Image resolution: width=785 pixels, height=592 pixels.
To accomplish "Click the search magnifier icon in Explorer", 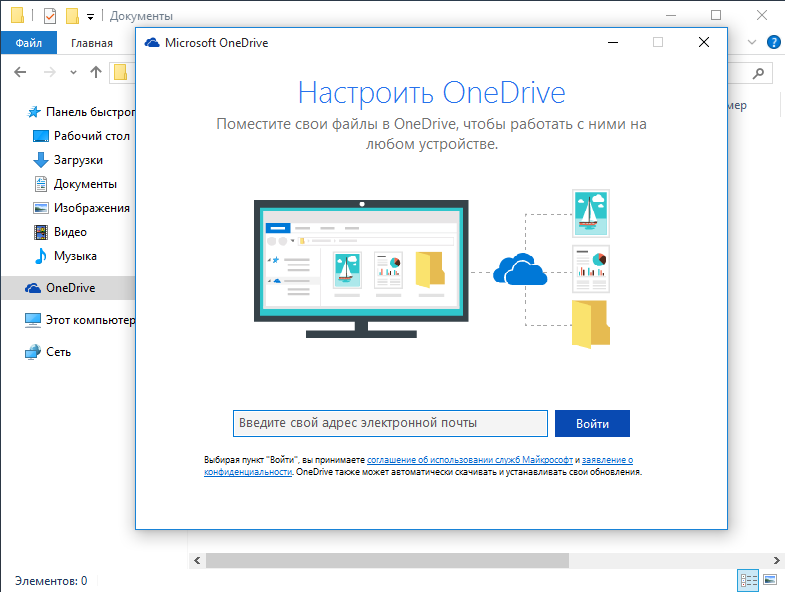I will click(758, 74).
